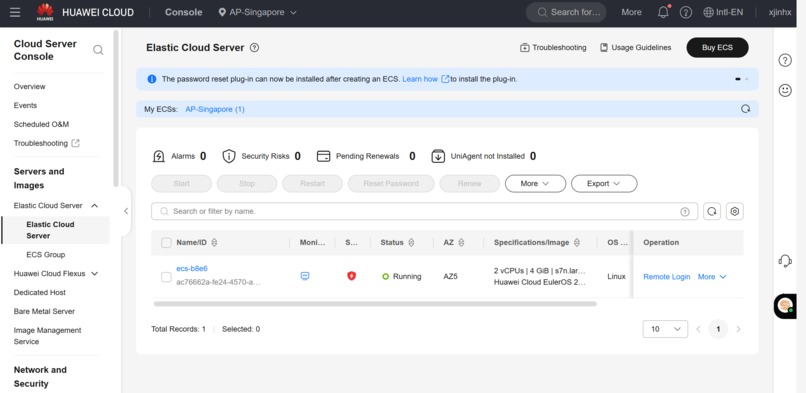The width and height of the screenshot is (806, 393).
Task: Open the chat assistant avatar
Action: pyautogui.click(x=785, y=306)
